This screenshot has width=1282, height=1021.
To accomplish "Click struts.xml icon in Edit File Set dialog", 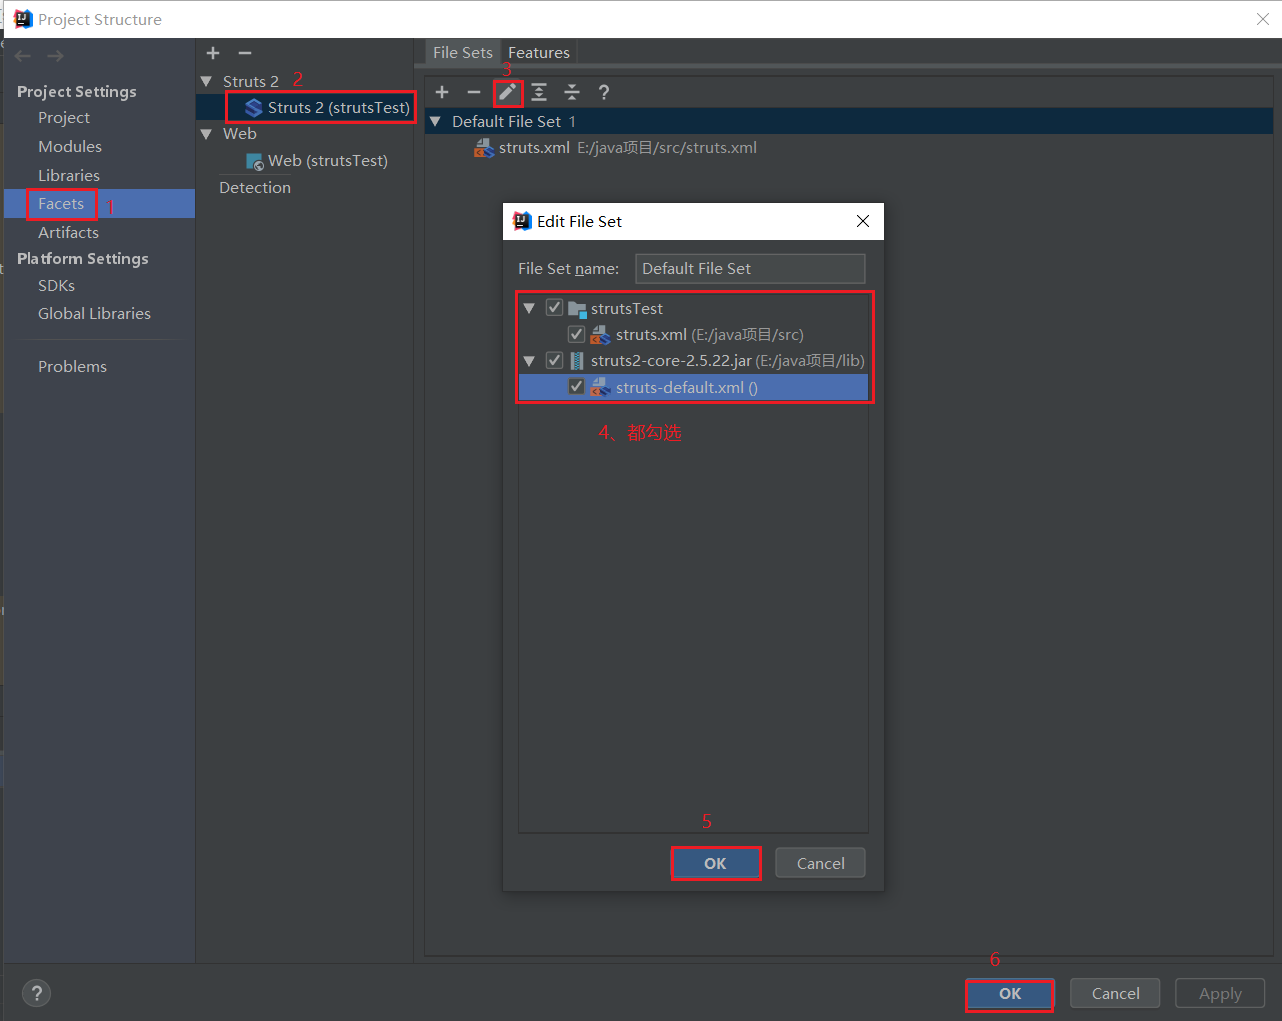I will pyautogui.click(x=600, y=335).
